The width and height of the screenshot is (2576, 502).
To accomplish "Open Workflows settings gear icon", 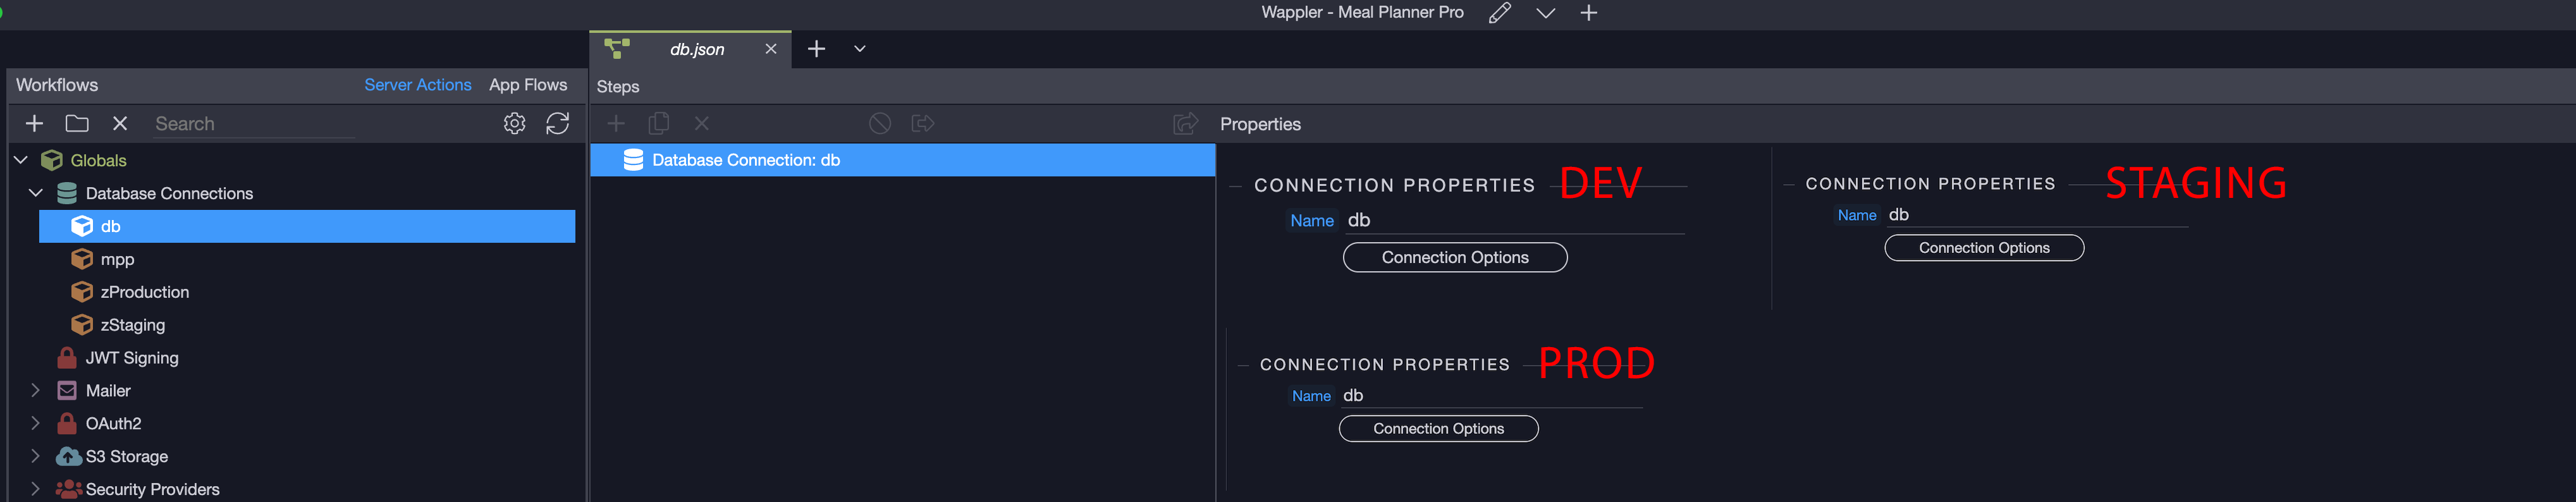I will point(514,123).
